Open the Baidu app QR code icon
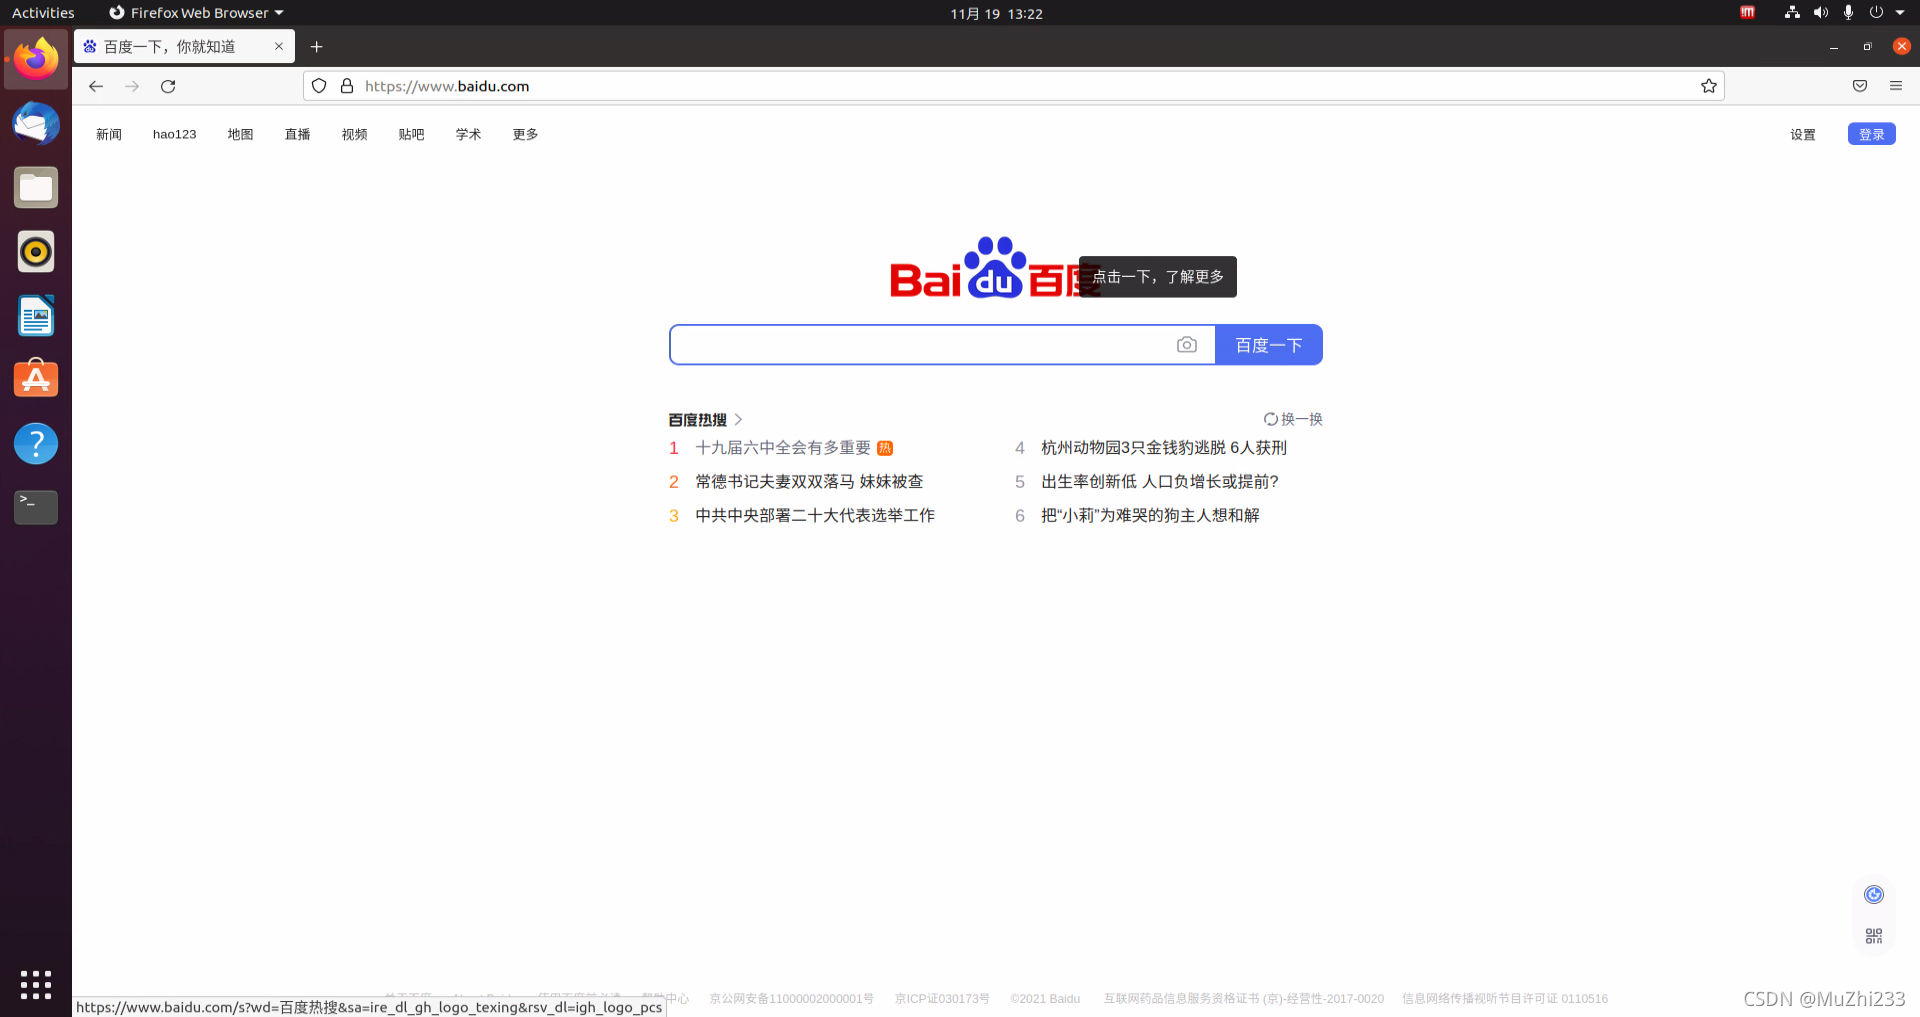Viewport: 1920px width, 1017px height. (x=1873, y=935)
